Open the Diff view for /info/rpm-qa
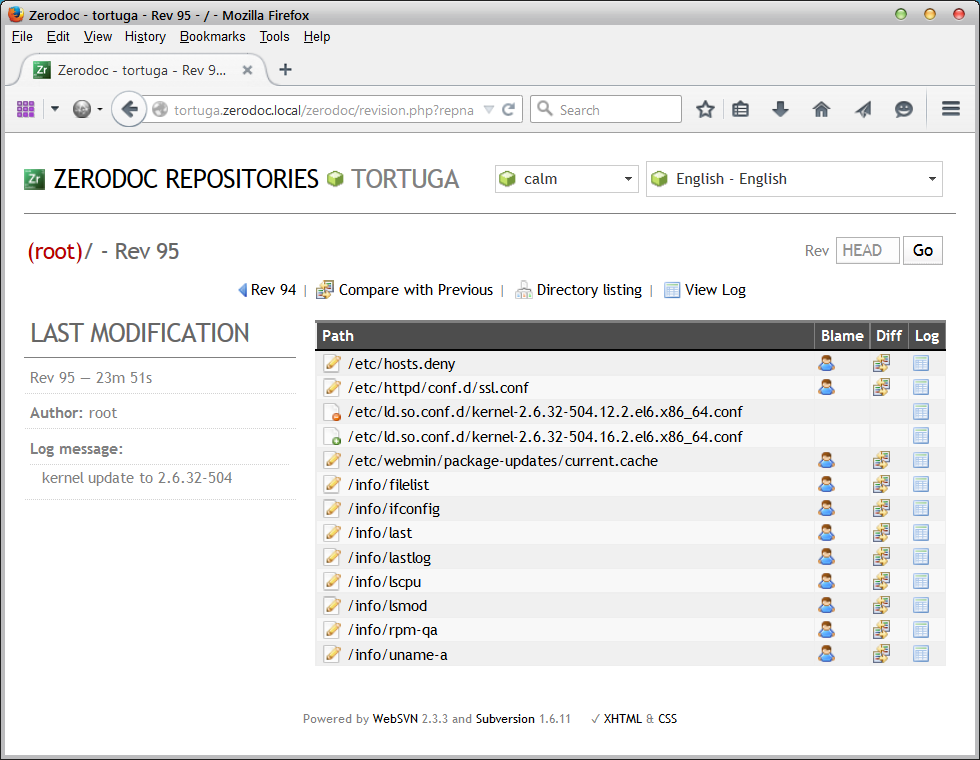 (x=881, y=629)
